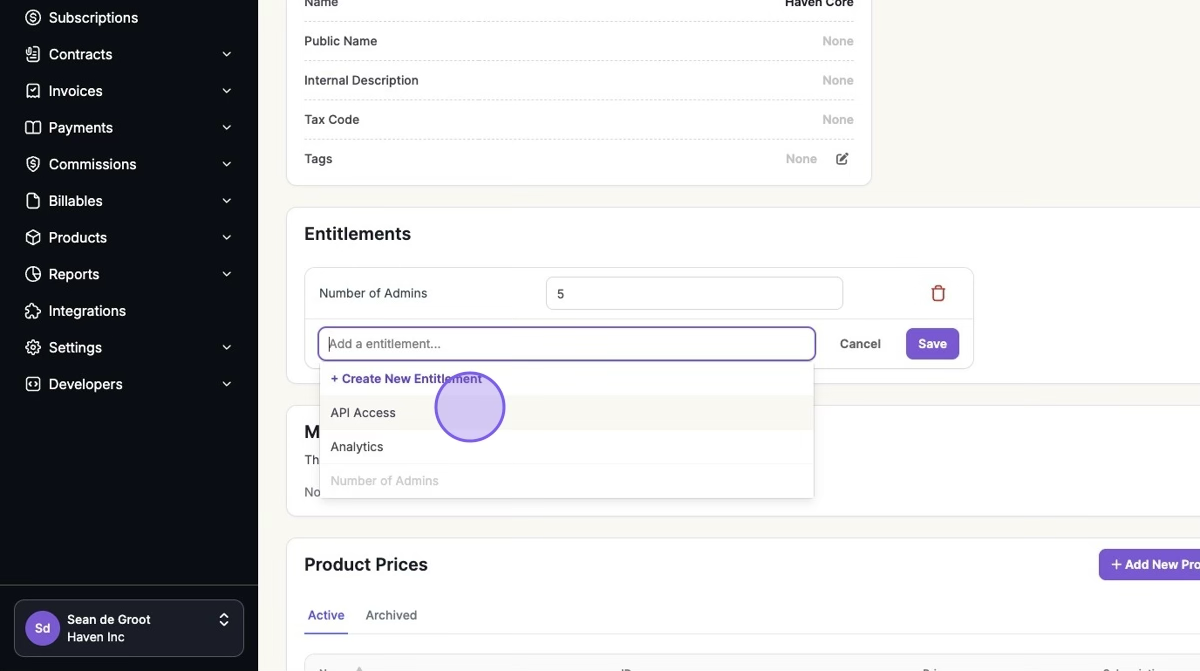This screenshot has width=1200, height=671.
Task: Edit tags with the pencil icon
Action: (842, 159)
